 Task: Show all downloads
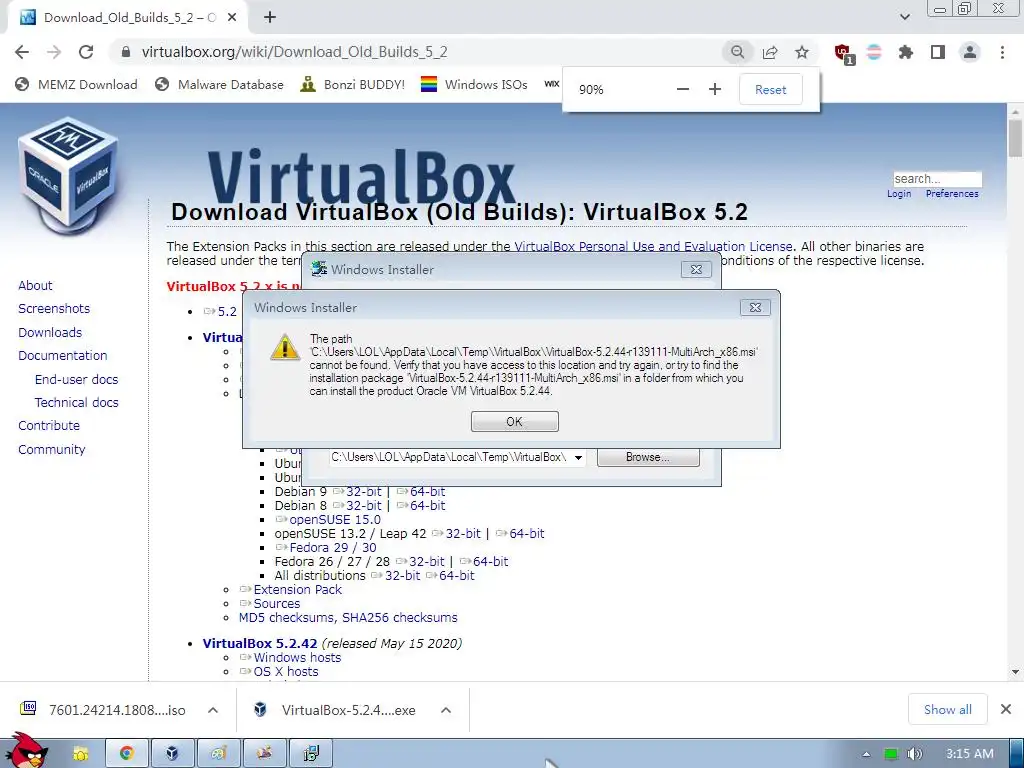[x=948, y=709]
